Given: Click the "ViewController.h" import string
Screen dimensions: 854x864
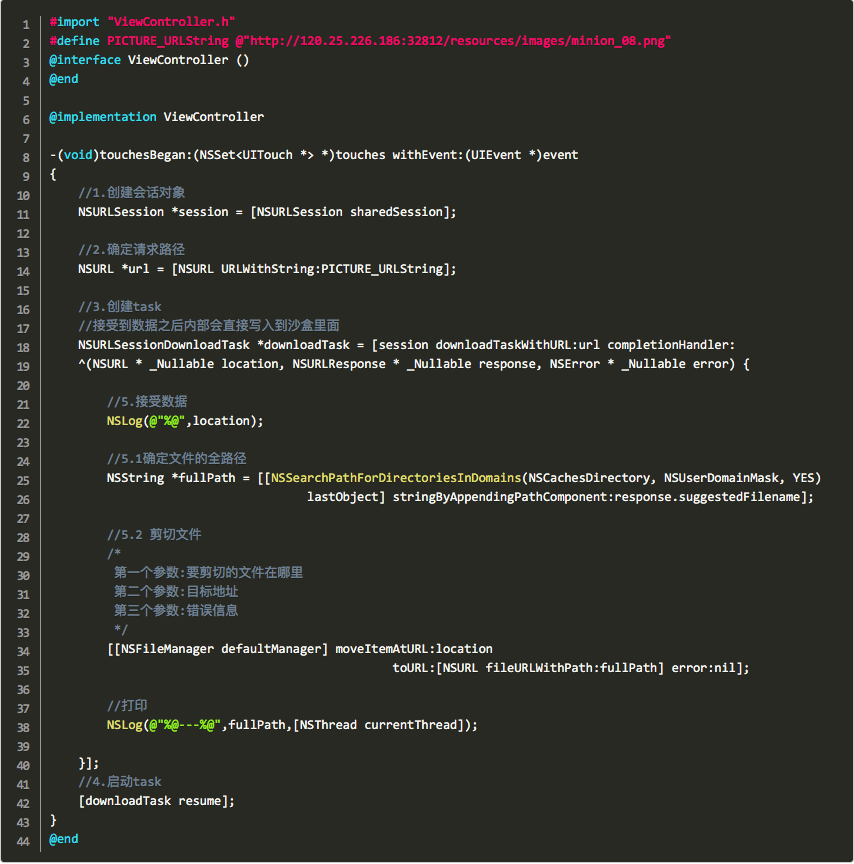Looking at the screenshot, I should point(171,22).
